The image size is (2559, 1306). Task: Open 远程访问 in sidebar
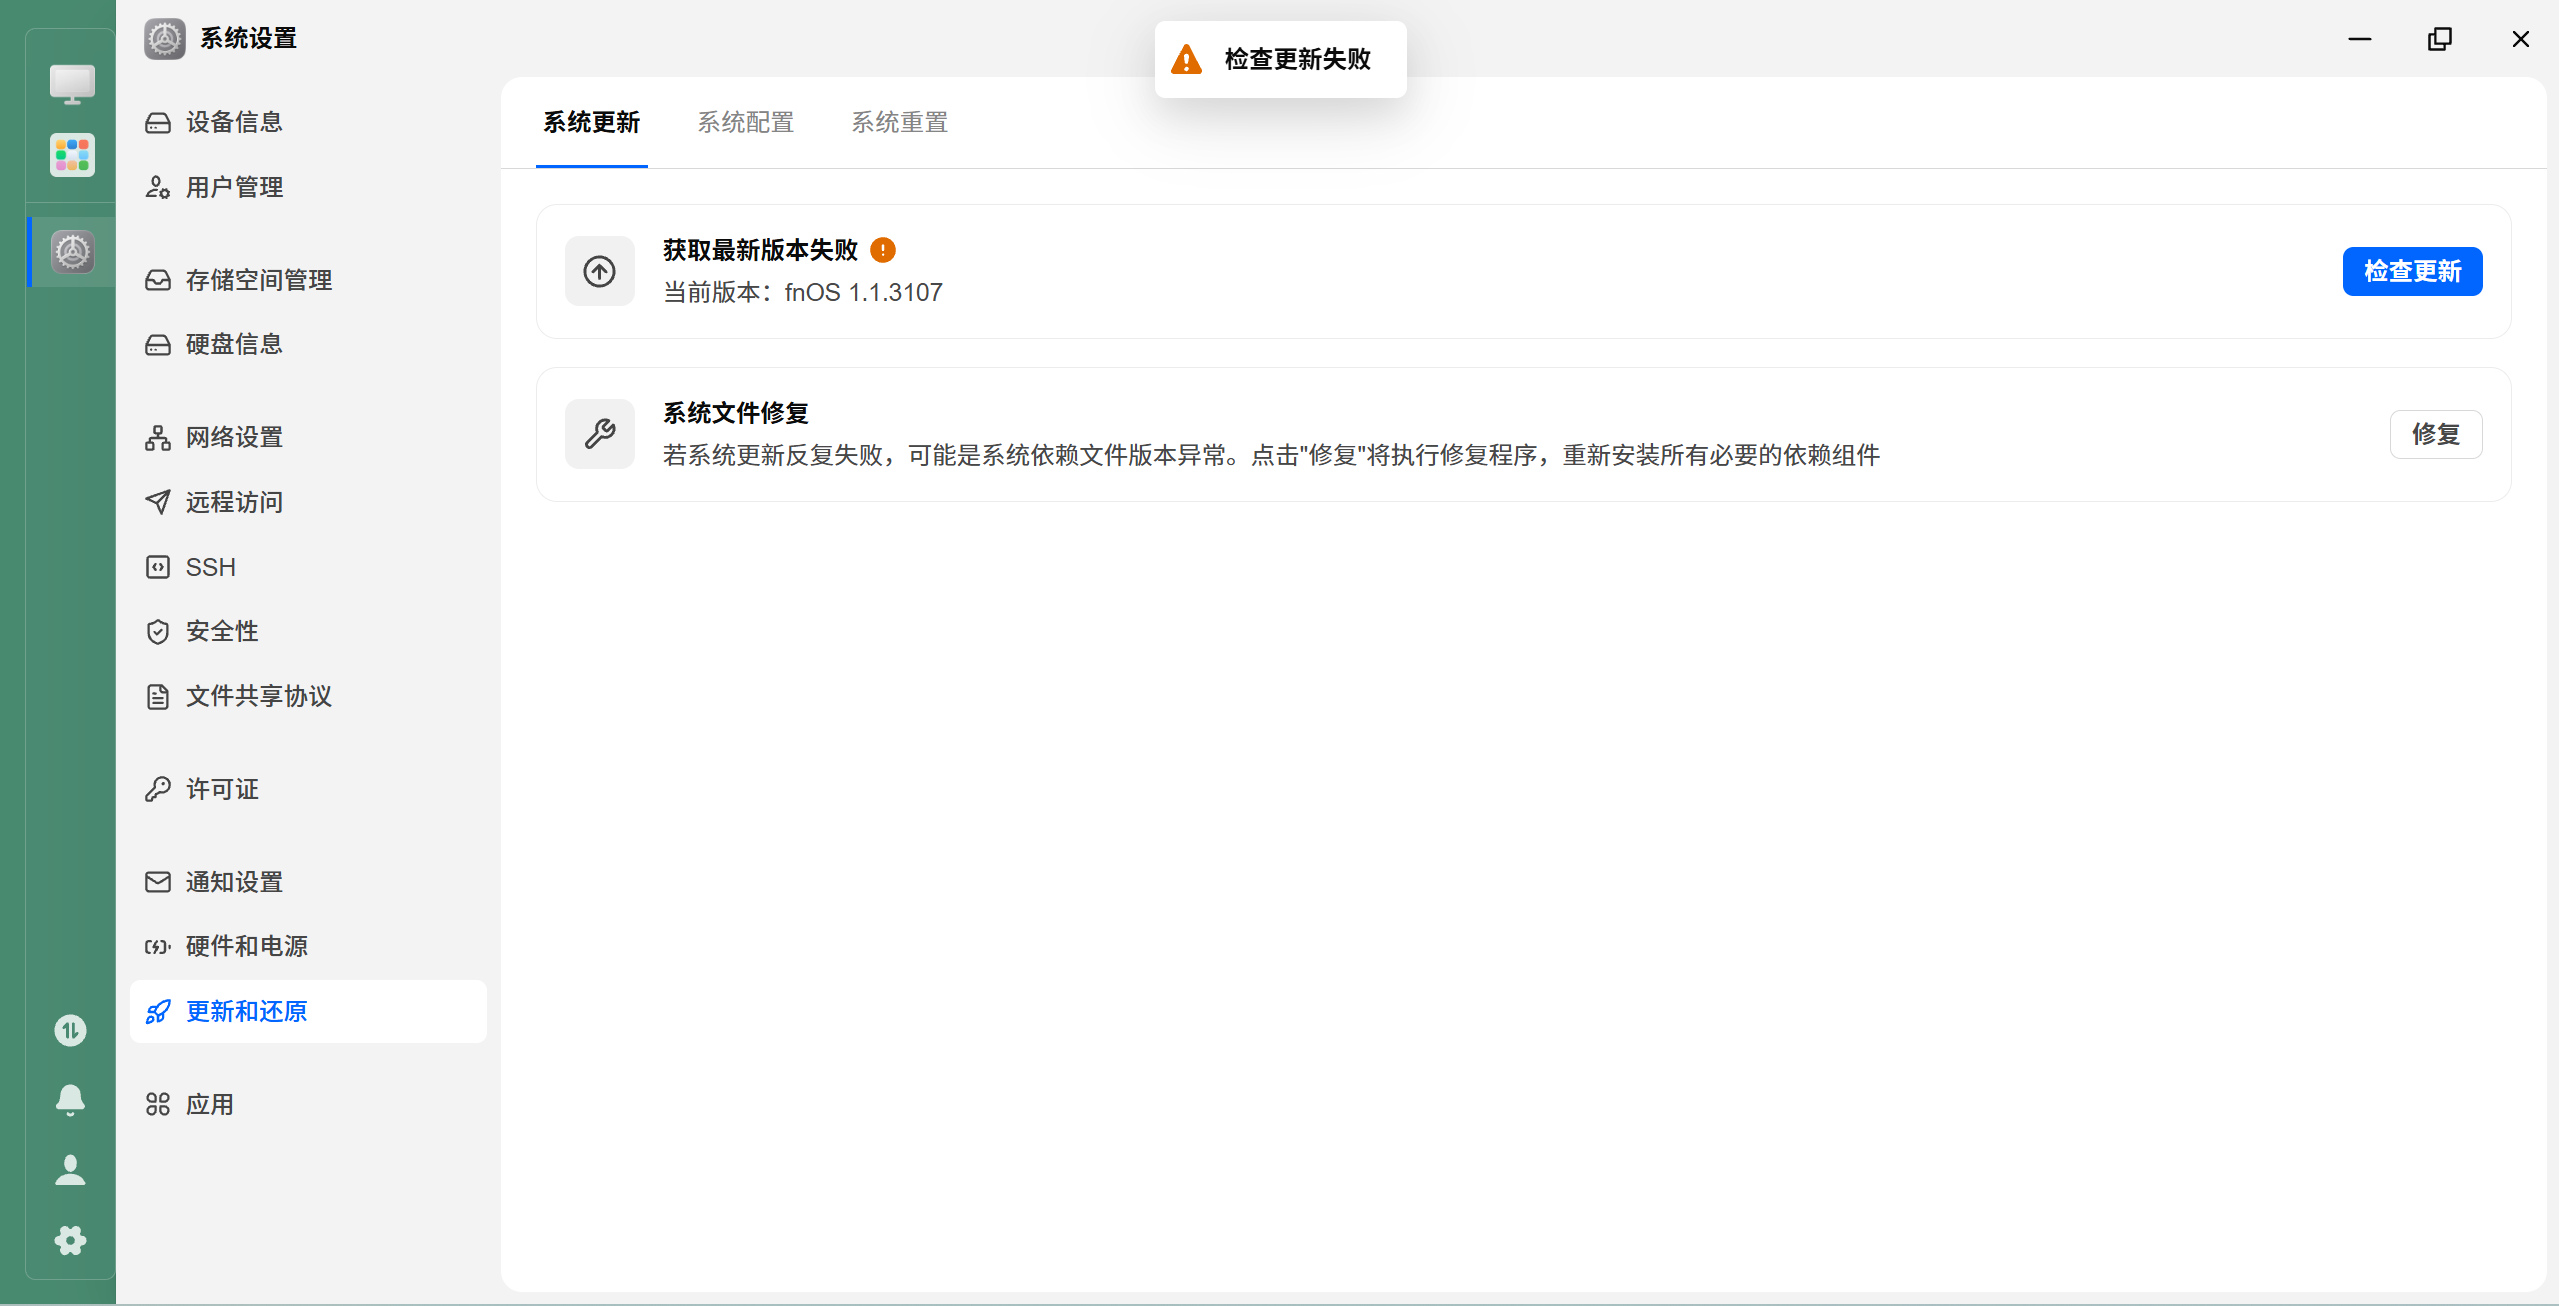(x=308, y=502)
